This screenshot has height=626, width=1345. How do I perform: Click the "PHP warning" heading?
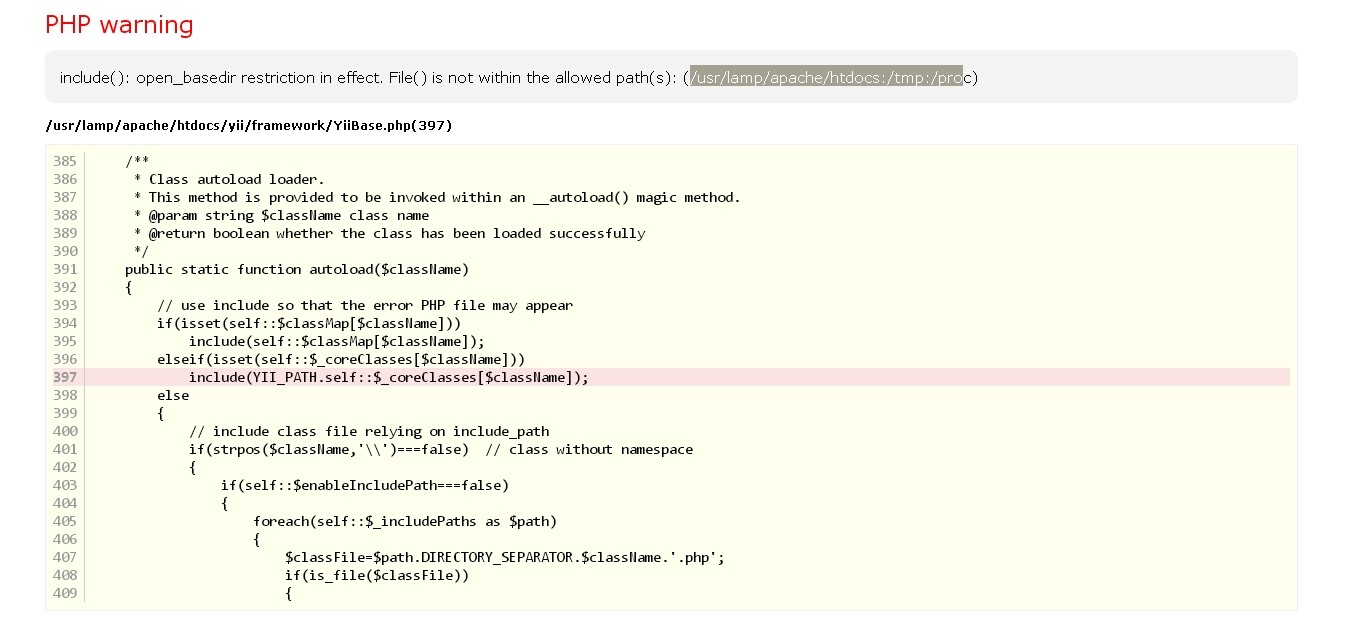[119, 25]
